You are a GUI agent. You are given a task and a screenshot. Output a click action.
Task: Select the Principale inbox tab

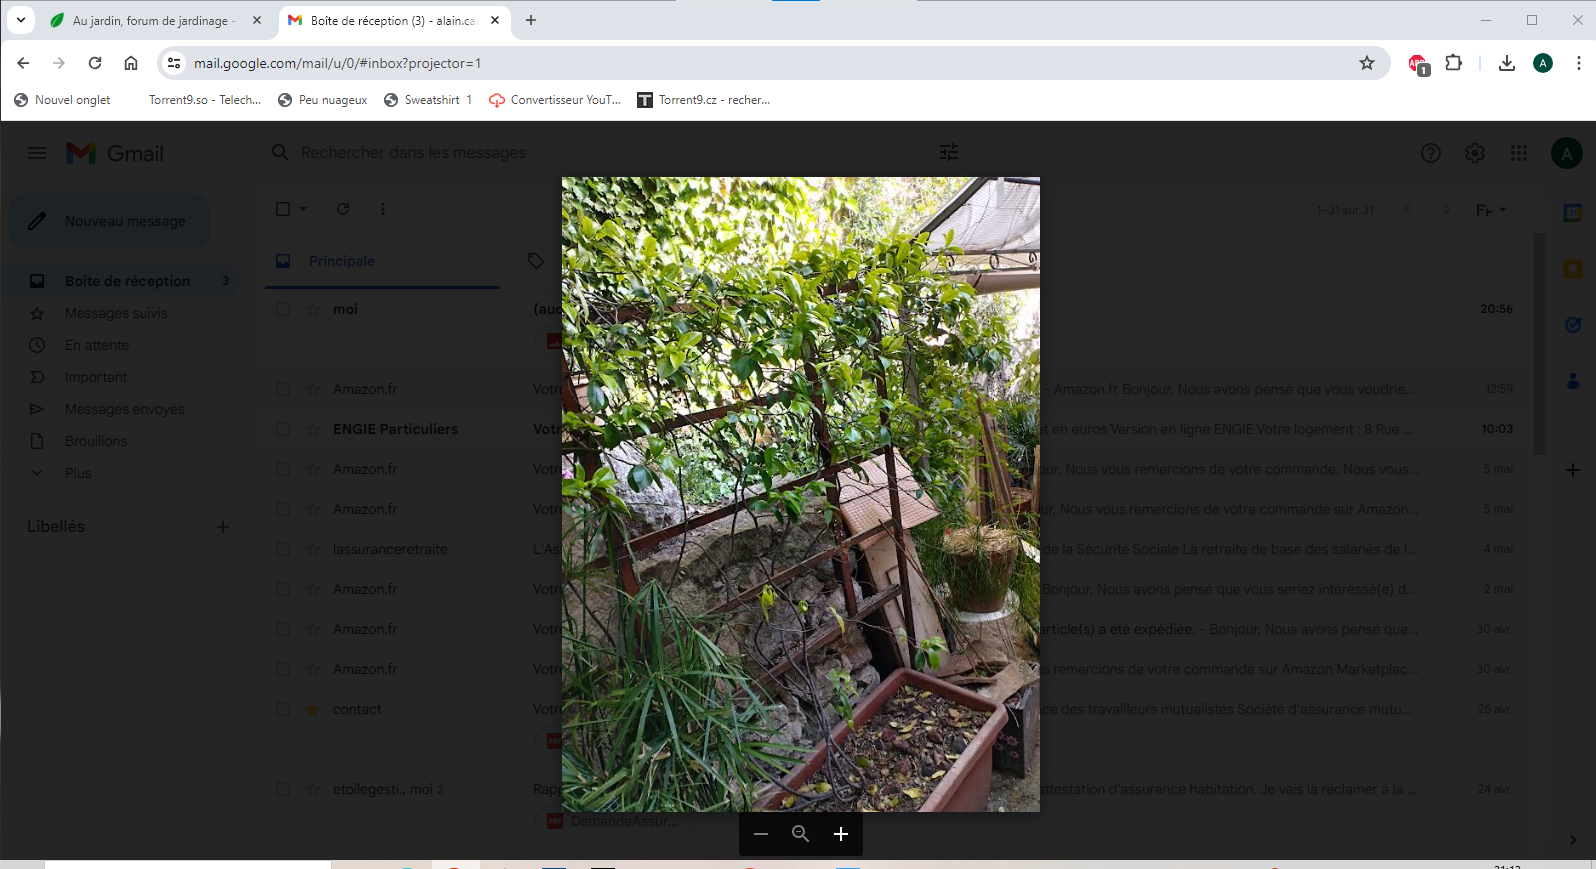tap(342, 261)
